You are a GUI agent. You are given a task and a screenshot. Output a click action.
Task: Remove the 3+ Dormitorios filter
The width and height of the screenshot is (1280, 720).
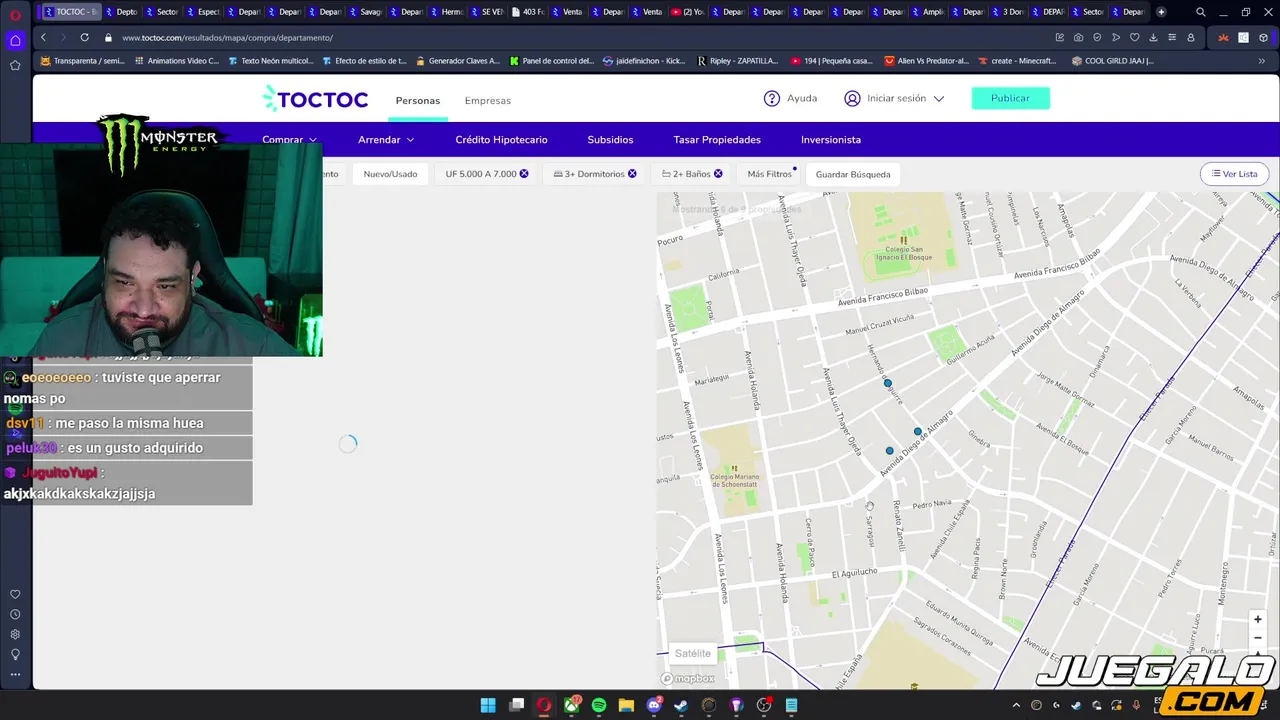point(632,174)
